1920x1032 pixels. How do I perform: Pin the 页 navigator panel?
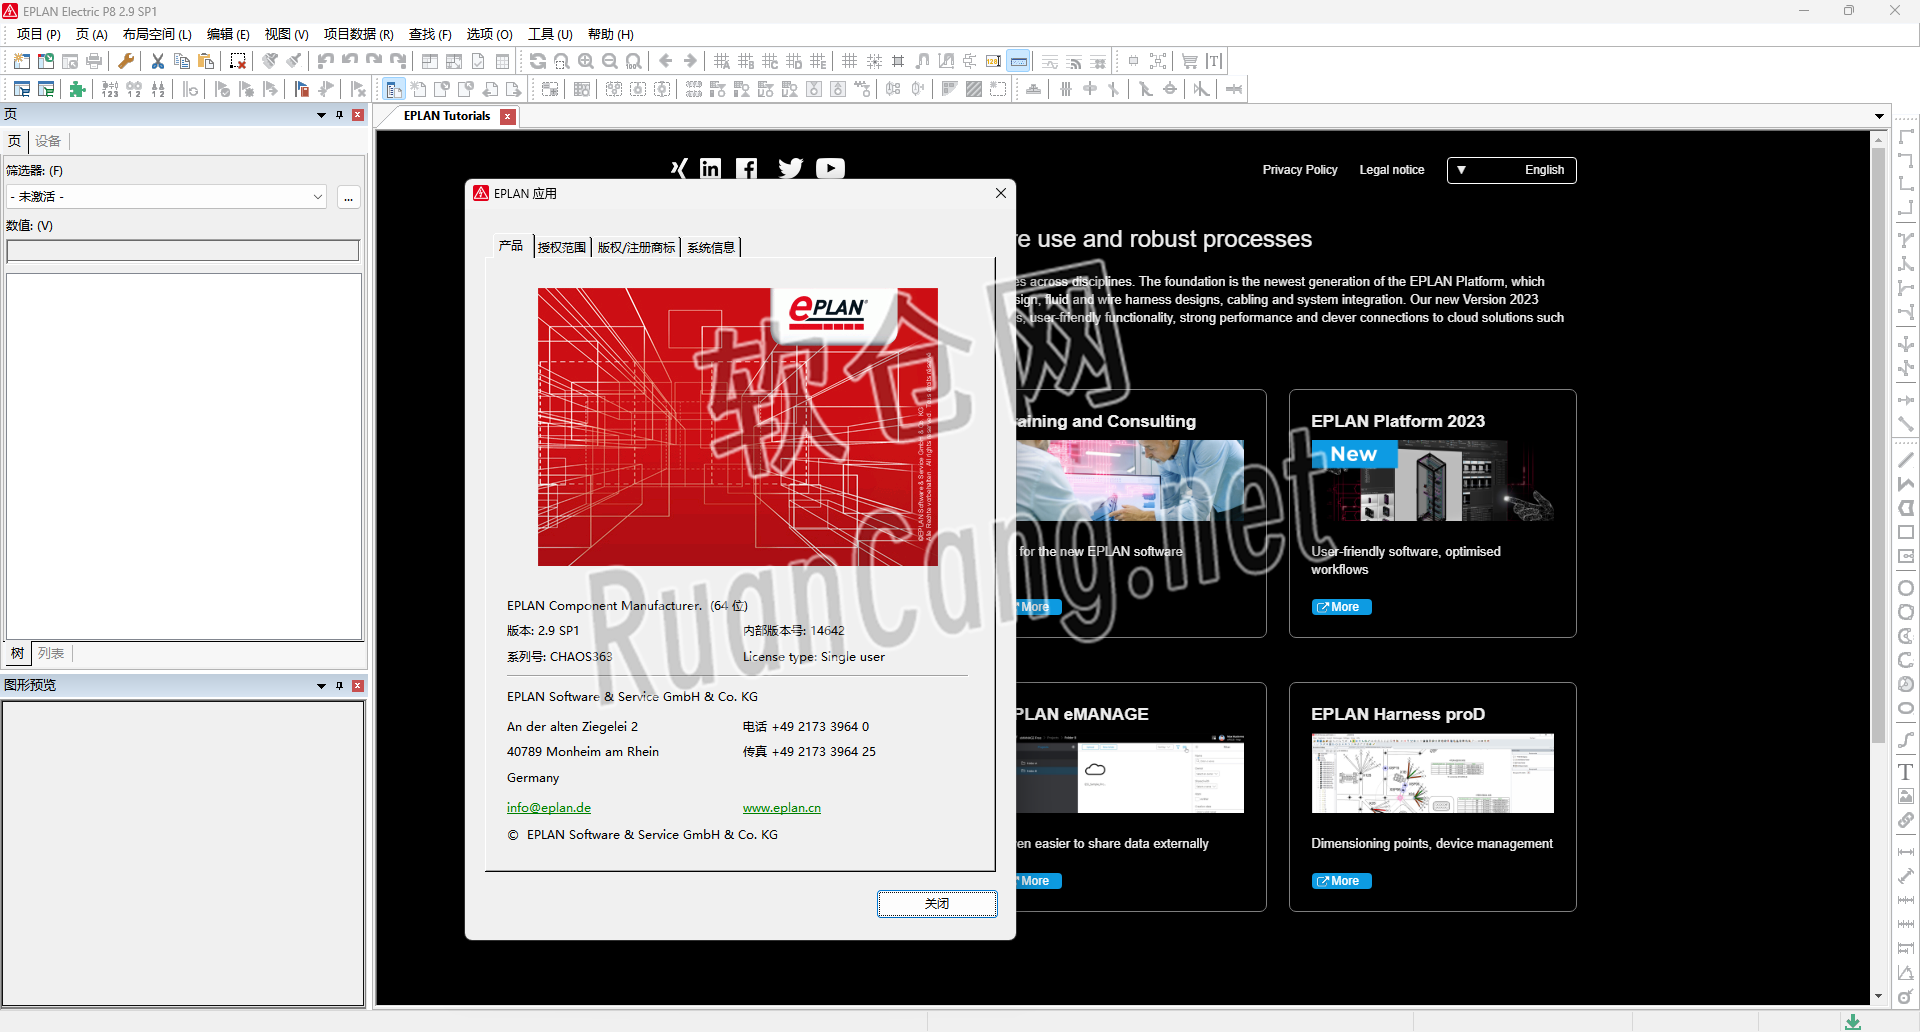point(339,115)
